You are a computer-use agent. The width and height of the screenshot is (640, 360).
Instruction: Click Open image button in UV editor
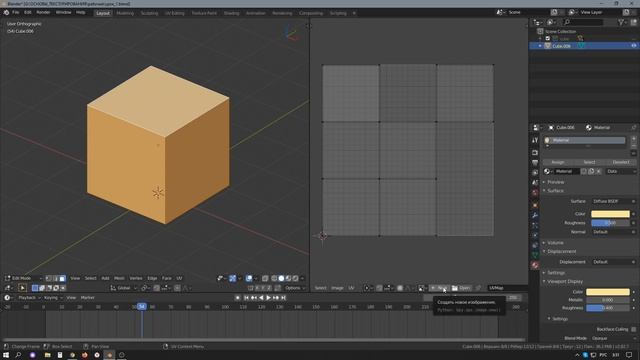[x=461, y=288]
